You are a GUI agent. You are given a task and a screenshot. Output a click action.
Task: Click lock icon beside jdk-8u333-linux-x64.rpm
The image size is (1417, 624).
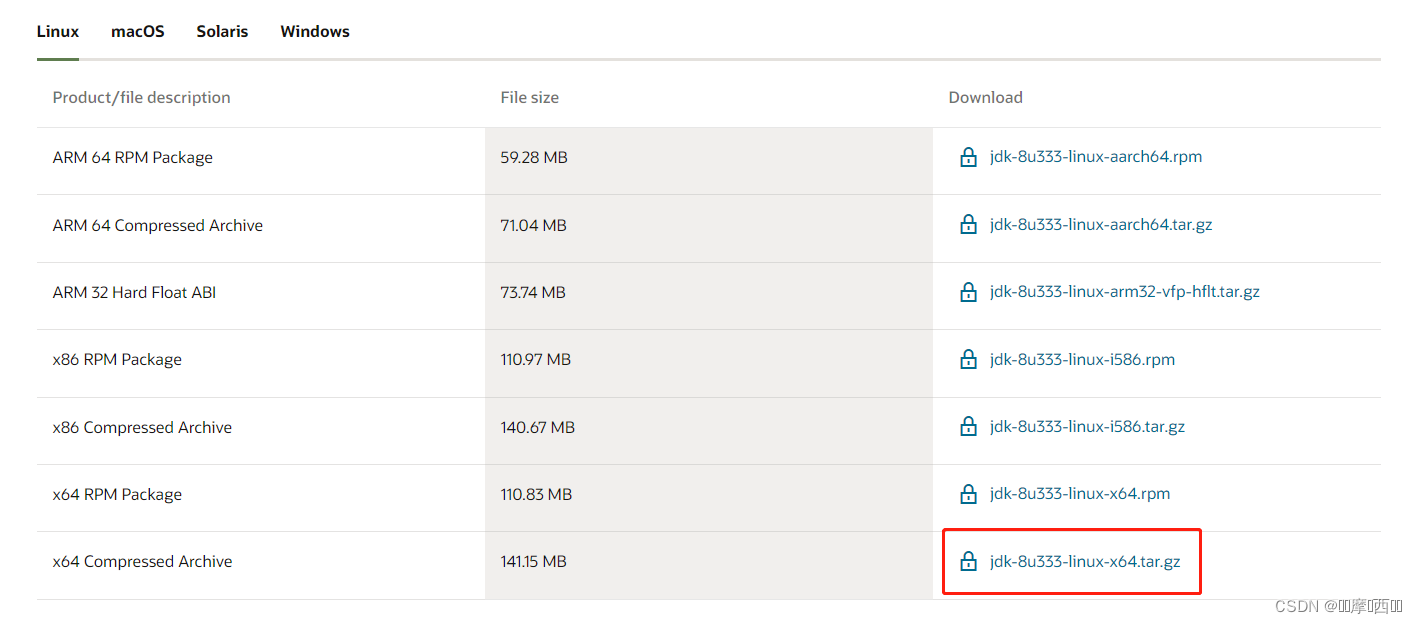968,494
